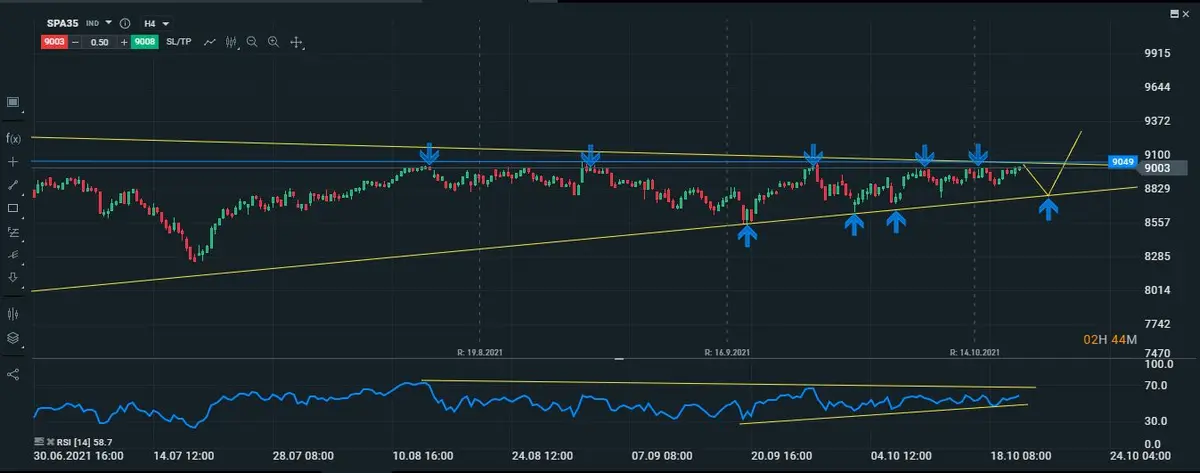Screen dimensions: 1200x473
Task: Open the layers icon in sidebar
Action: tap(13, 338)
